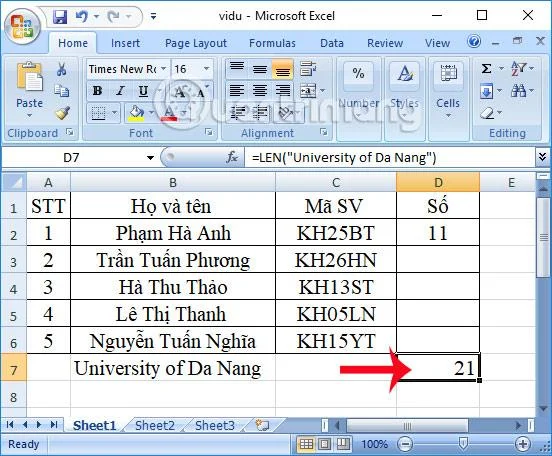Click the Copy icon
Image resolution: width=552 pixels, height=456 pixels.
tap(62, 91)
